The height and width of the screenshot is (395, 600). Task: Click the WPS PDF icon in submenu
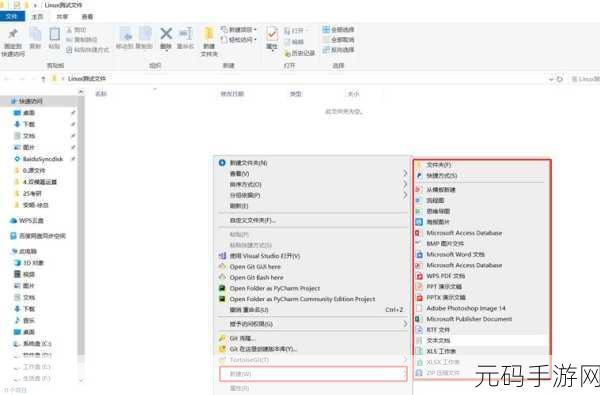coord(419,276)
